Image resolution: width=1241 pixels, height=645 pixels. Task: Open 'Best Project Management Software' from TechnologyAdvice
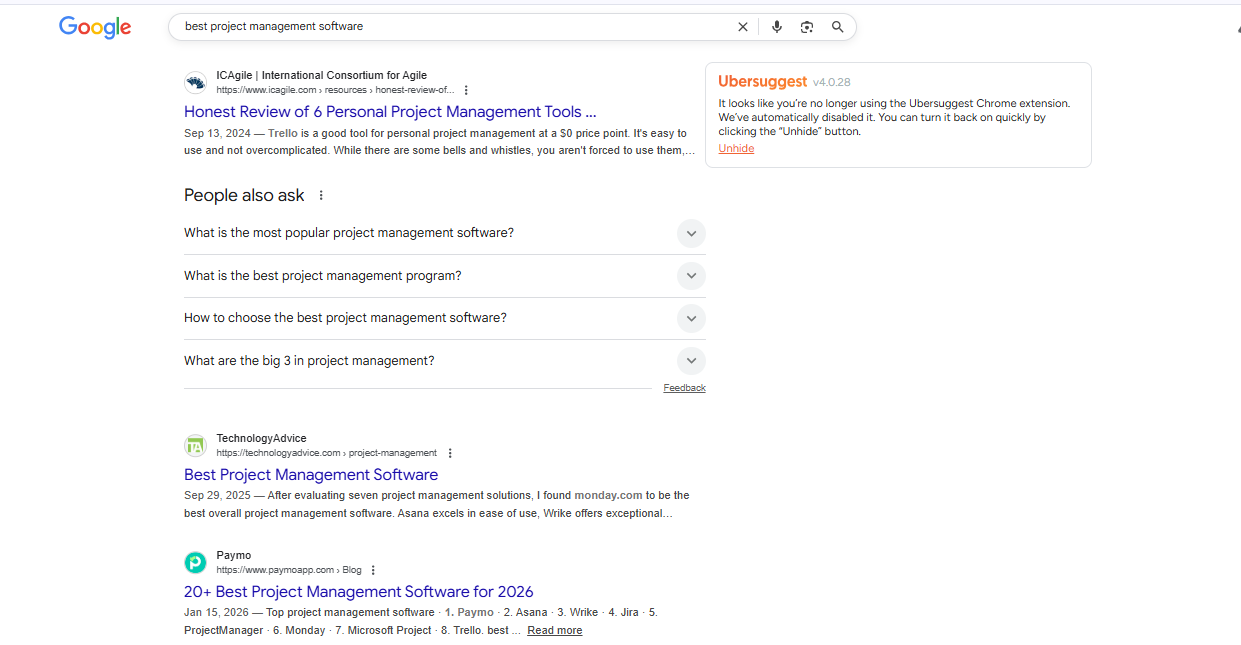click(311, 474)
